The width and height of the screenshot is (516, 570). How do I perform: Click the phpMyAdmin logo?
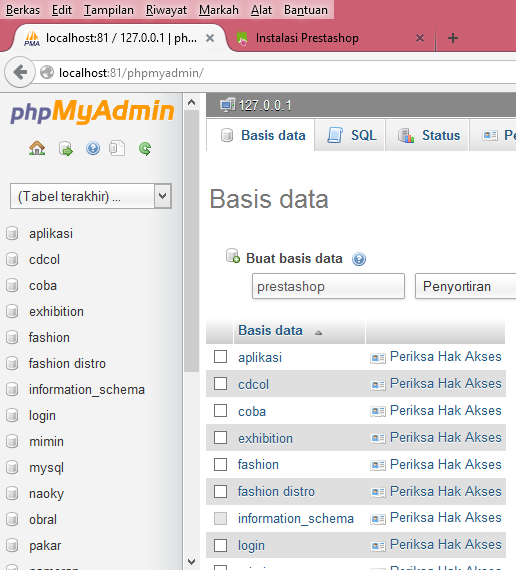92,111
